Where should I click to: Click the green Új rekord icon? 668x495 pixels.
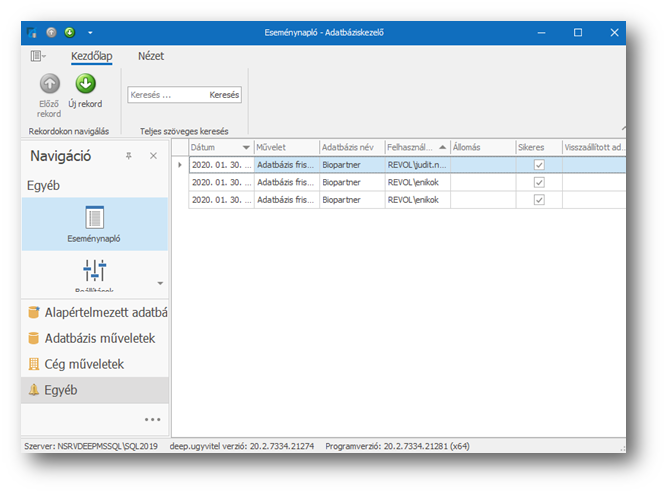(85, 85)
